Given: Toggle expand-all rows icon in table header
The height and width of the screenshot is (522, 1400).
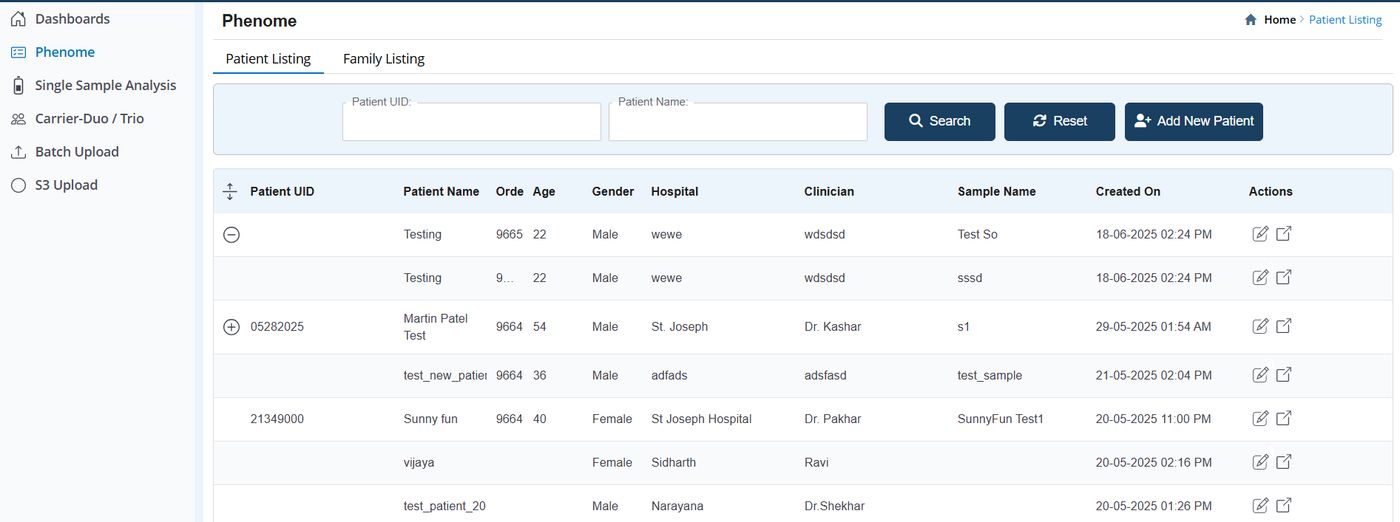Looking at the screenshot, I should tap(230, 191).
